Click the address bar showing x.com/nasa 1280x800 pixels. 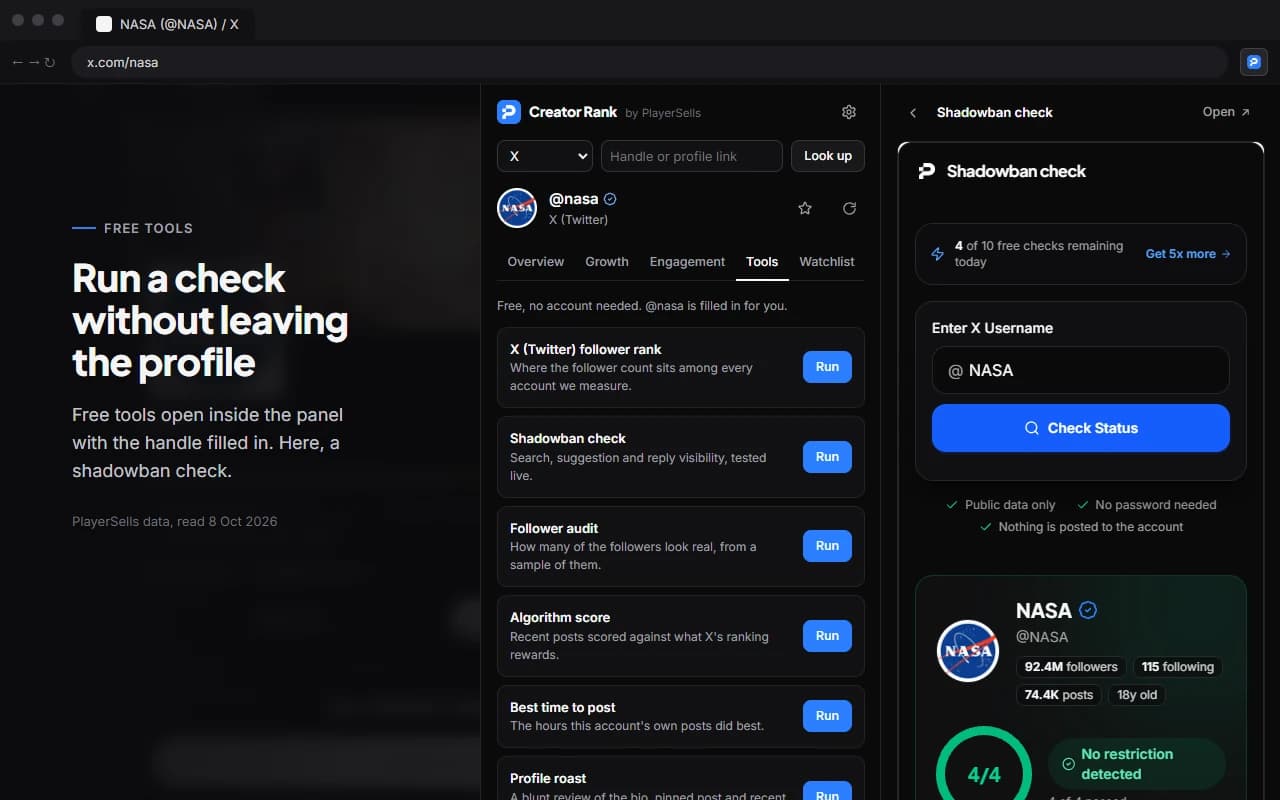pyautogui.click(x=649, y=62)
